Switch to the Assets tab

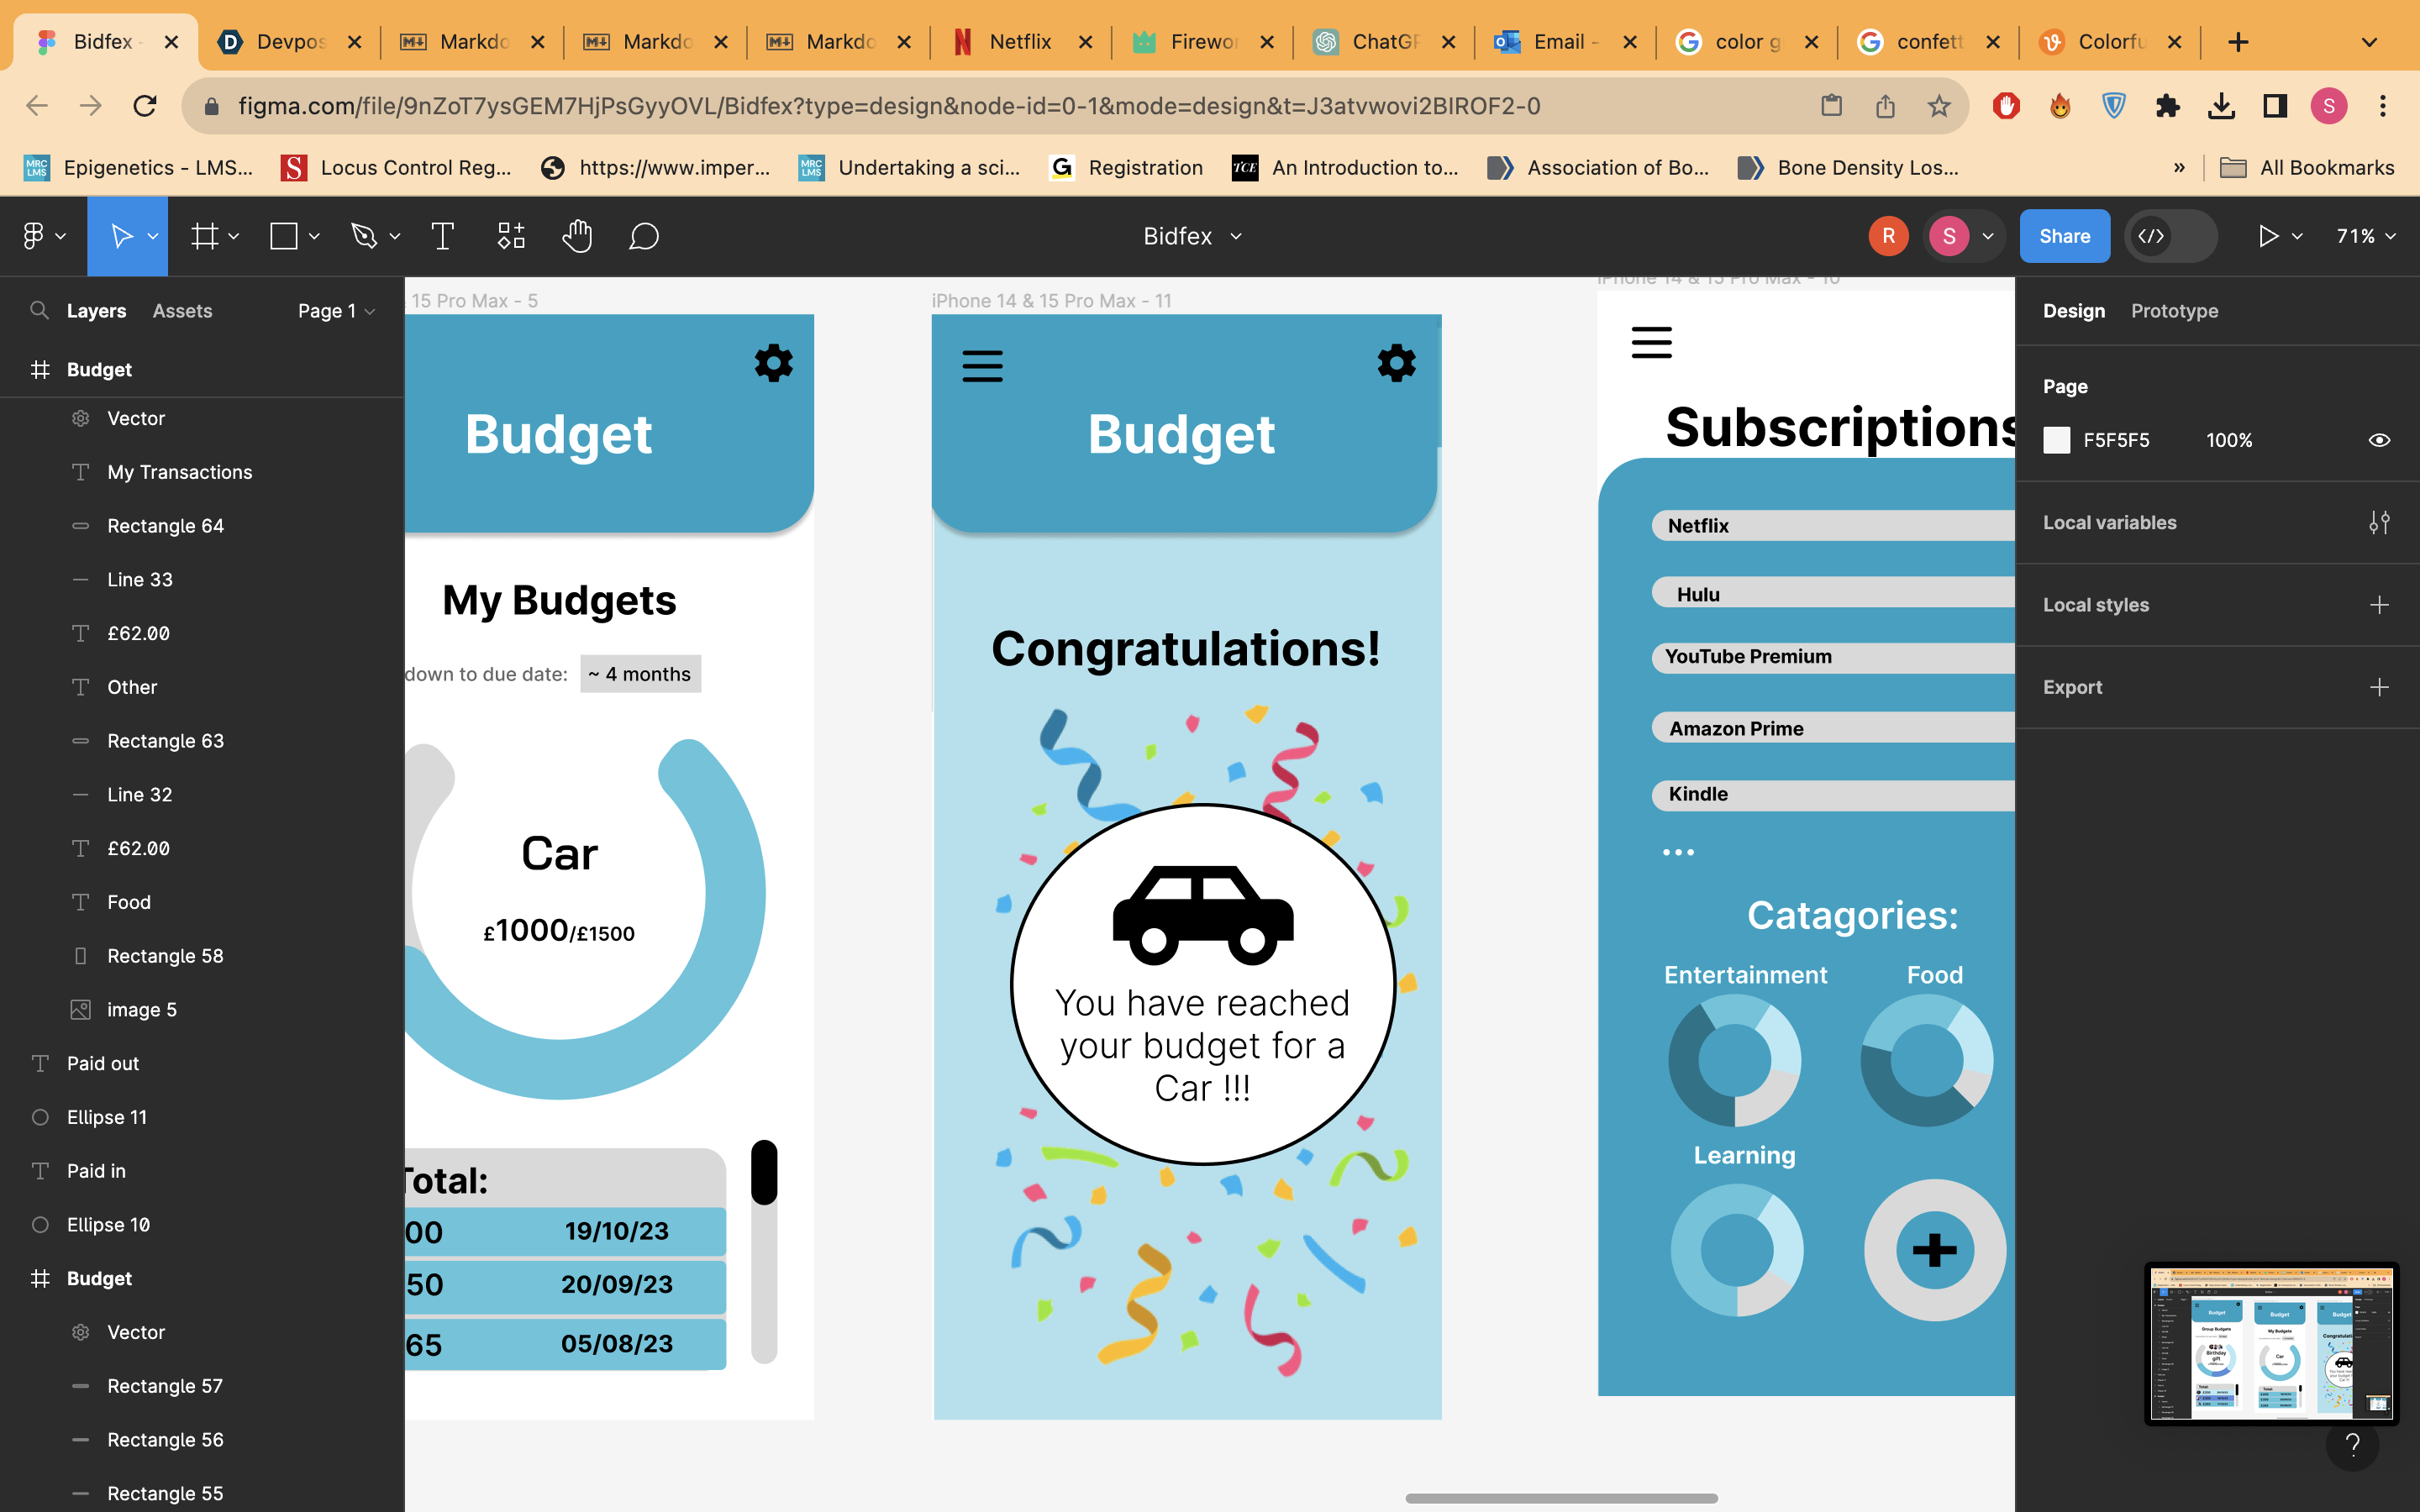click(x=182, y=311)
